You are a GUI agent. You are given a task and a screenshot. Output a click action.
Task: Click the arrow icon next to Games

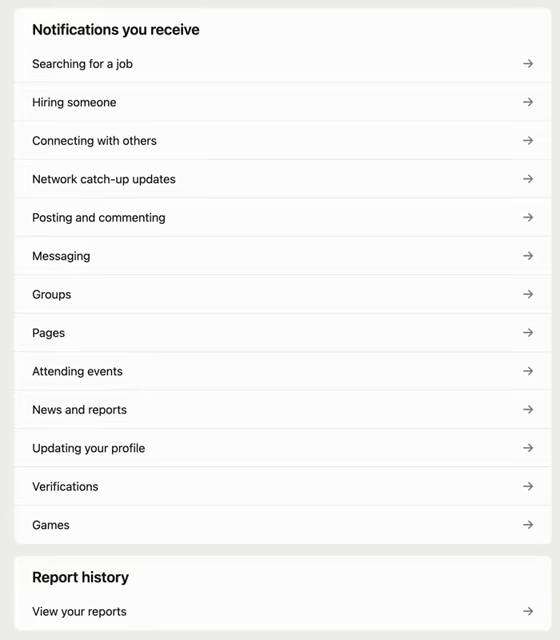tap(528, 524)
